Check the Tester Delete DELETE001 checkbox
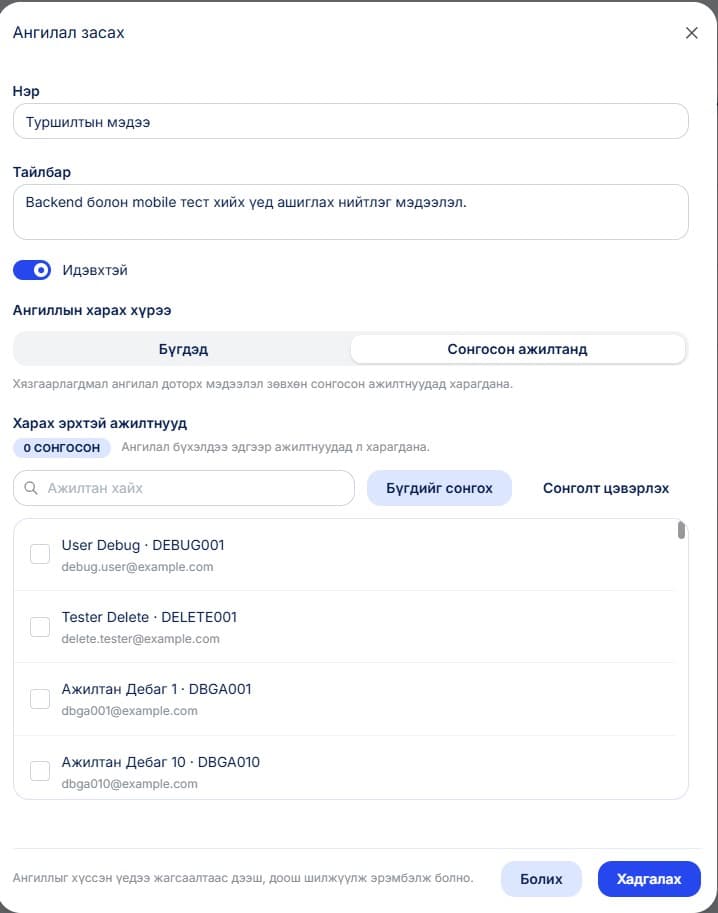The image size is (718, 913). (40, 627)
